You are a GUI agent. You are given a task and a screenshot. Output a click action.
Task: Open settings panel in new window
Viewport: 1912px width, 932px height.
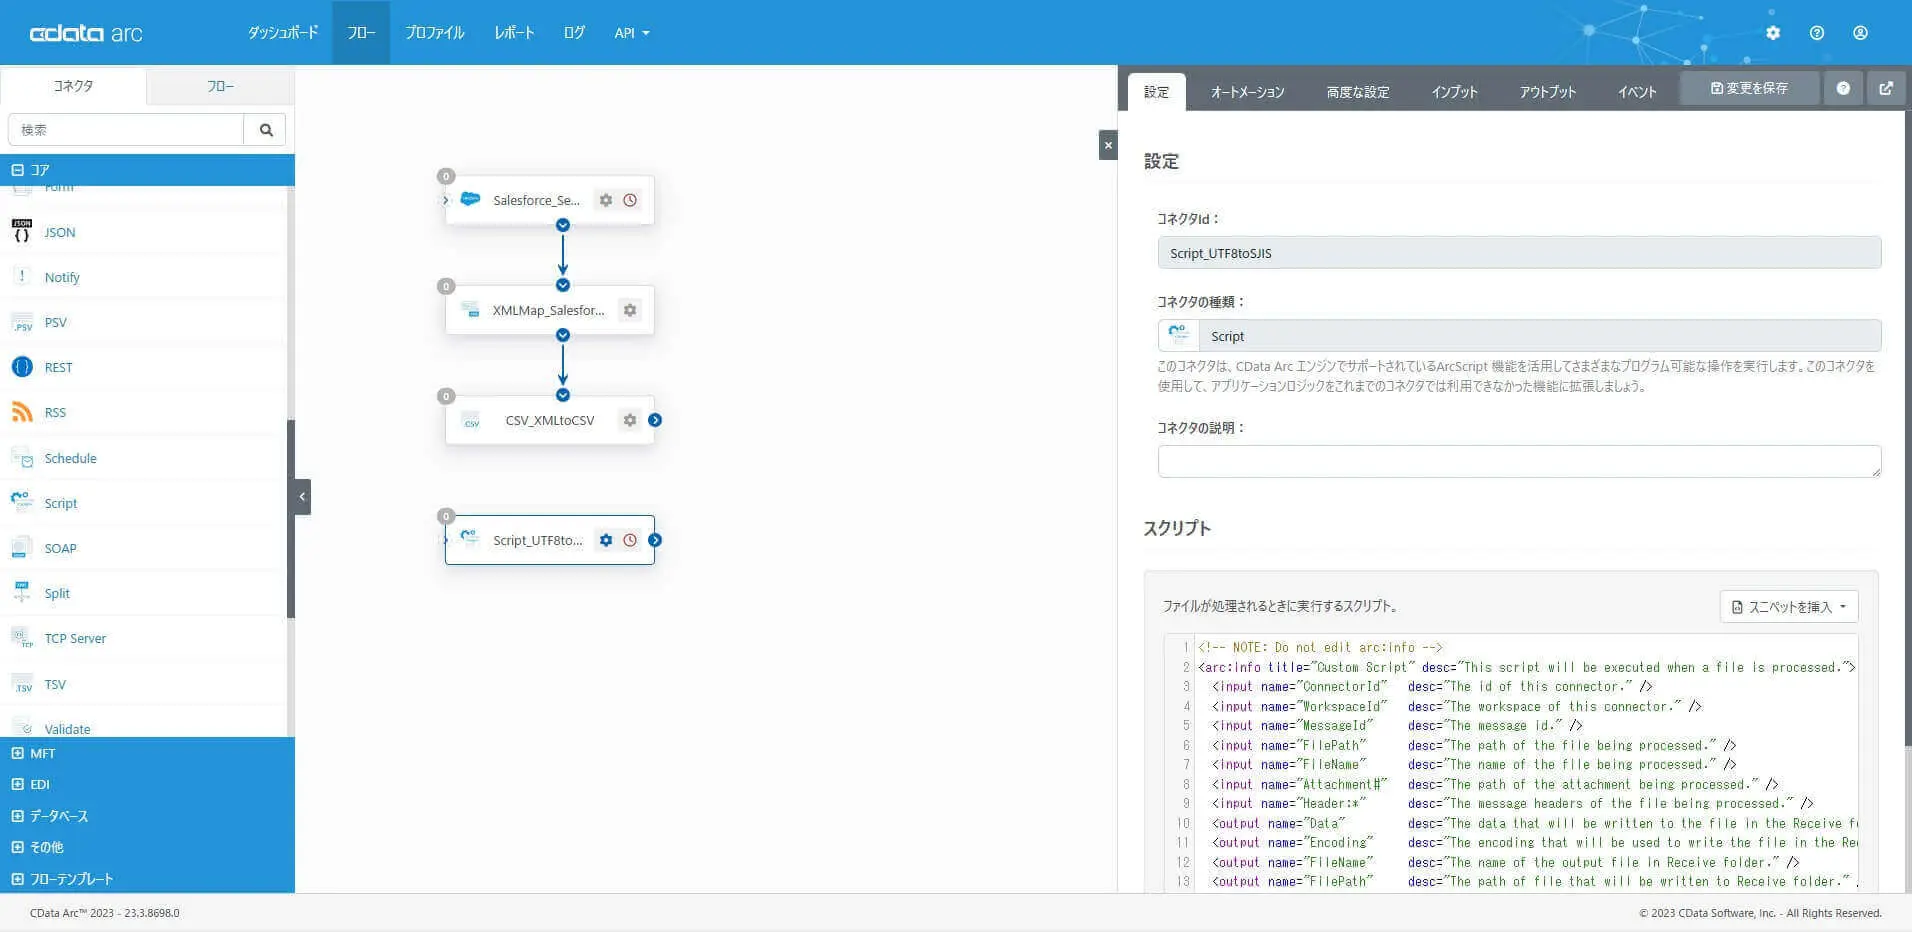[1886, 88]
